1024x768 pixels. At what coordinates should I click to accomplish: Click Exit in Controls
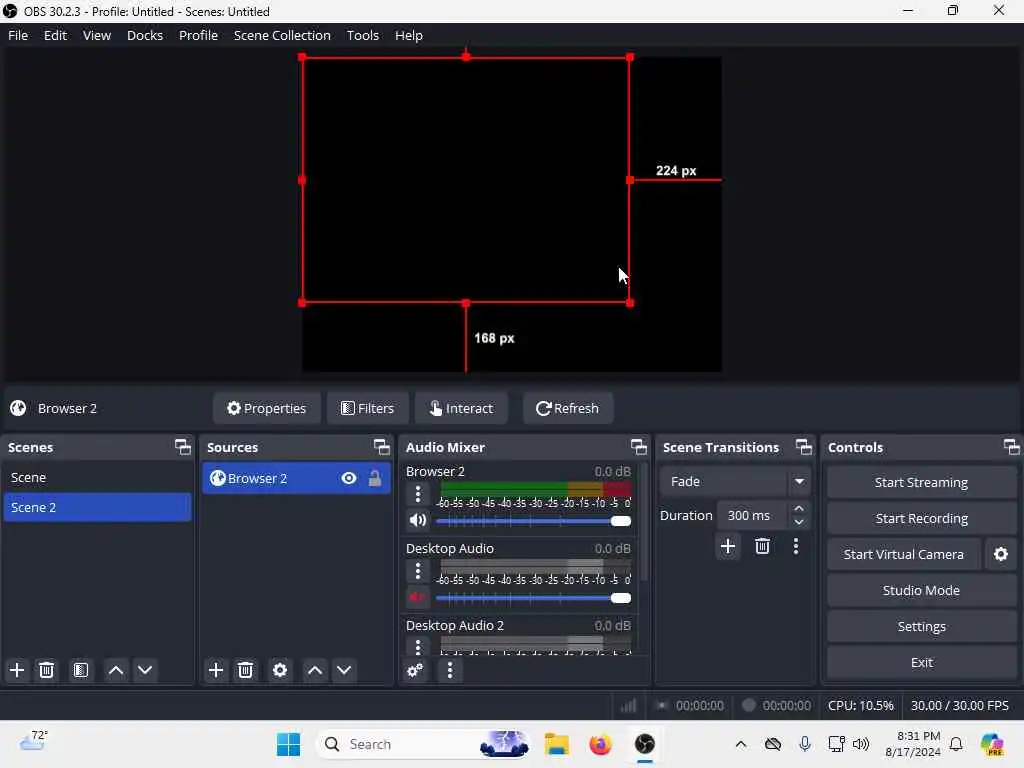click(x=921, y=662)
